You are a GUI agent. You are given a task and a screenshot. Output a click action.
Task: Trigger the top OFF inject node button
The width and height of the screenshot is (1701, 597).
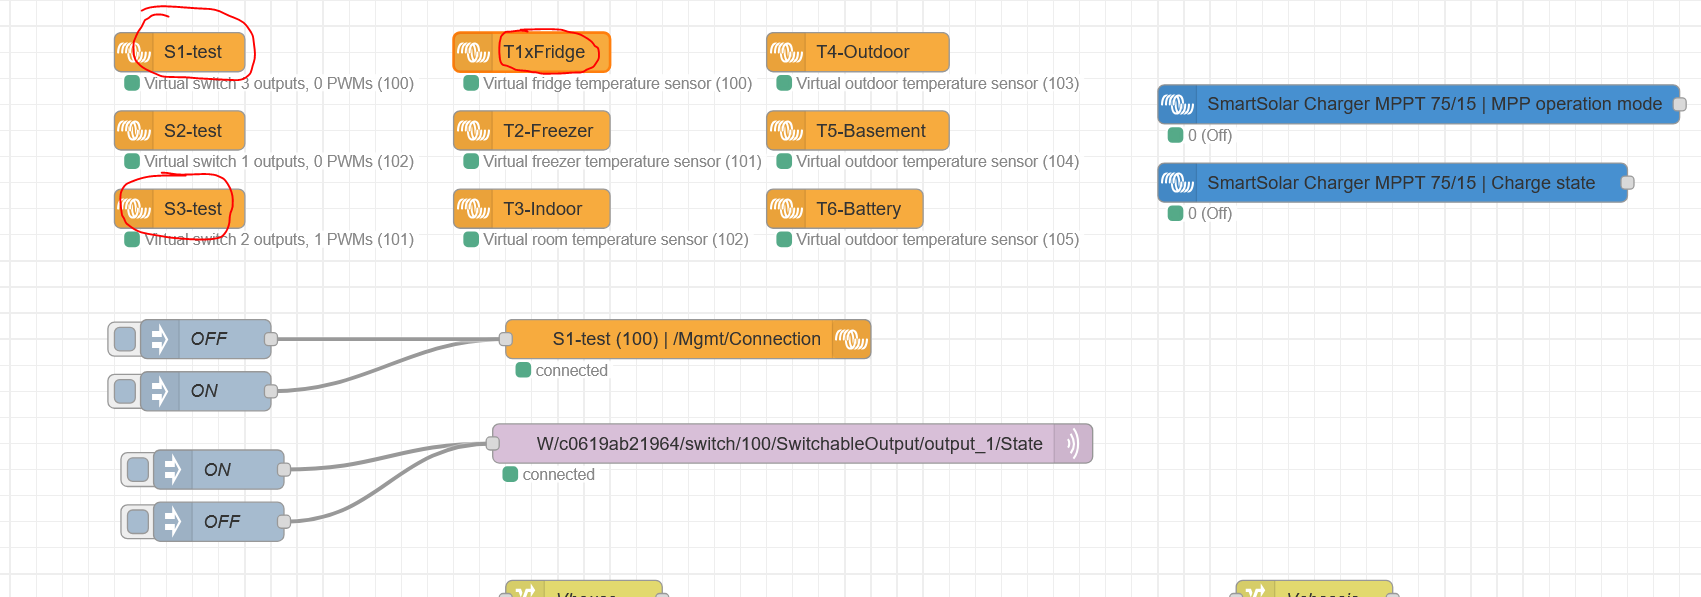[x=125, y=339]
